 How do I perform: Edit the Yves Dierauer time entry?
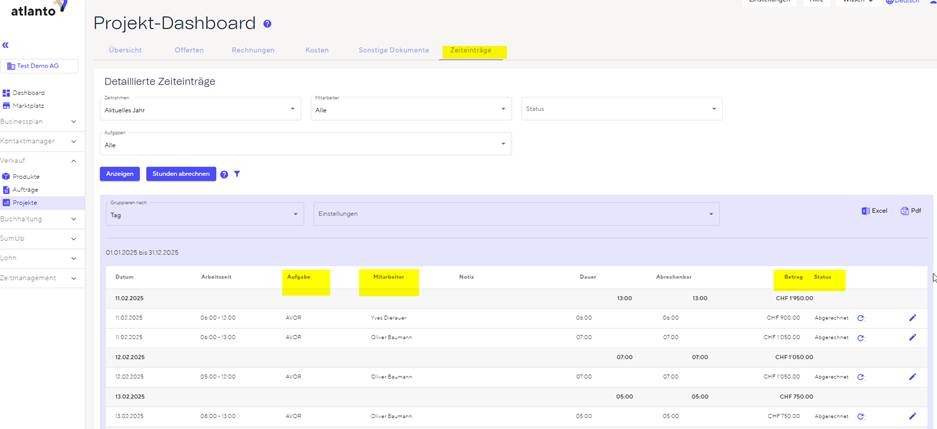(912, 318)
